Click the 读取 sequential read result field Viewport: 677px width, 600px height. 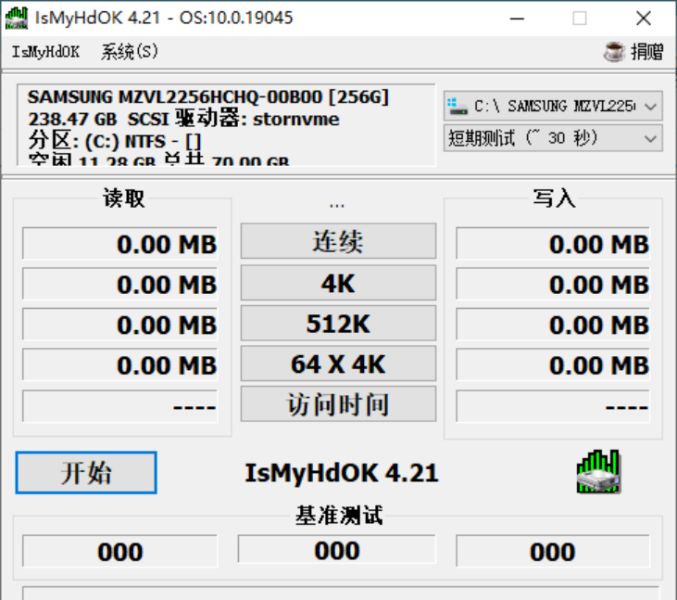(x=120, y=243)
